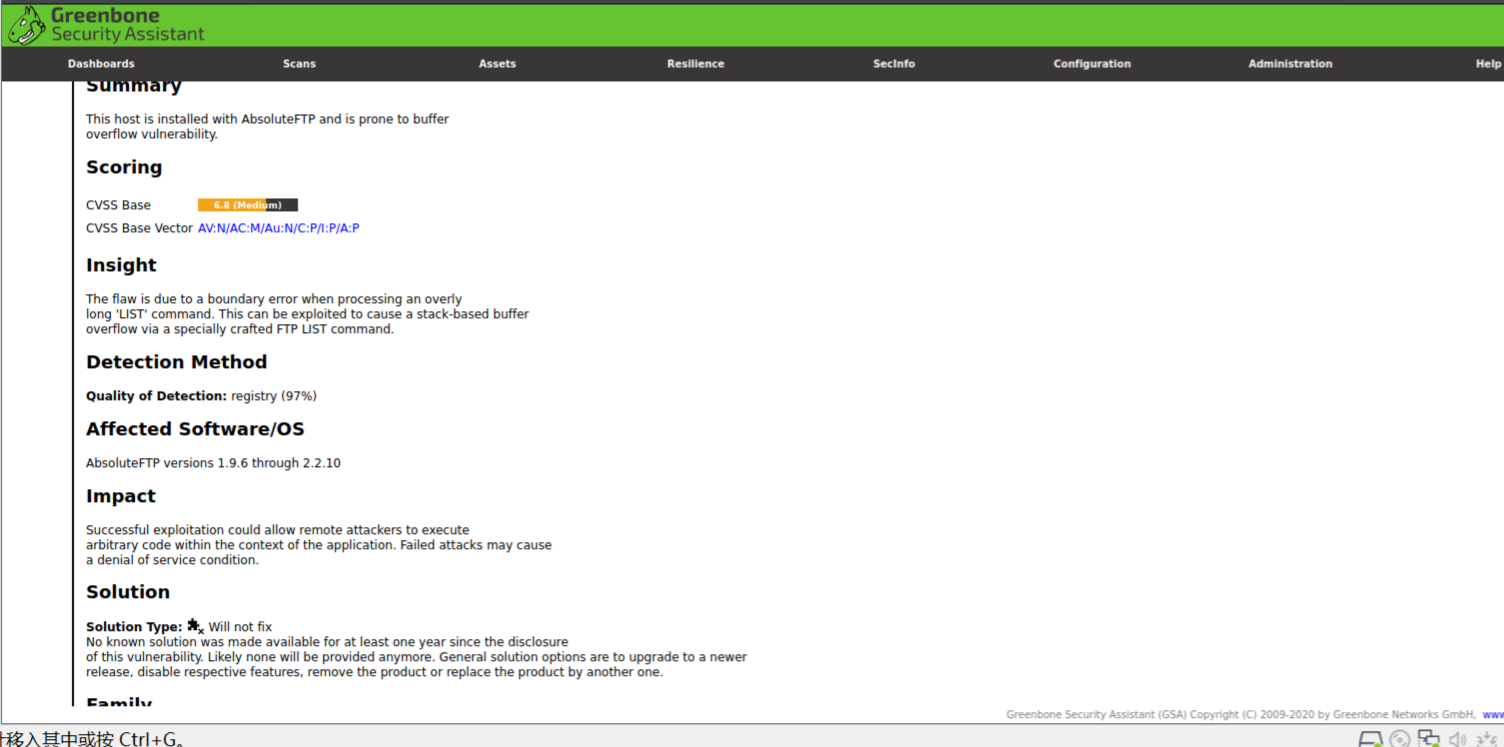
Task: Click the Impact section heading
Action: click(120, 496)
